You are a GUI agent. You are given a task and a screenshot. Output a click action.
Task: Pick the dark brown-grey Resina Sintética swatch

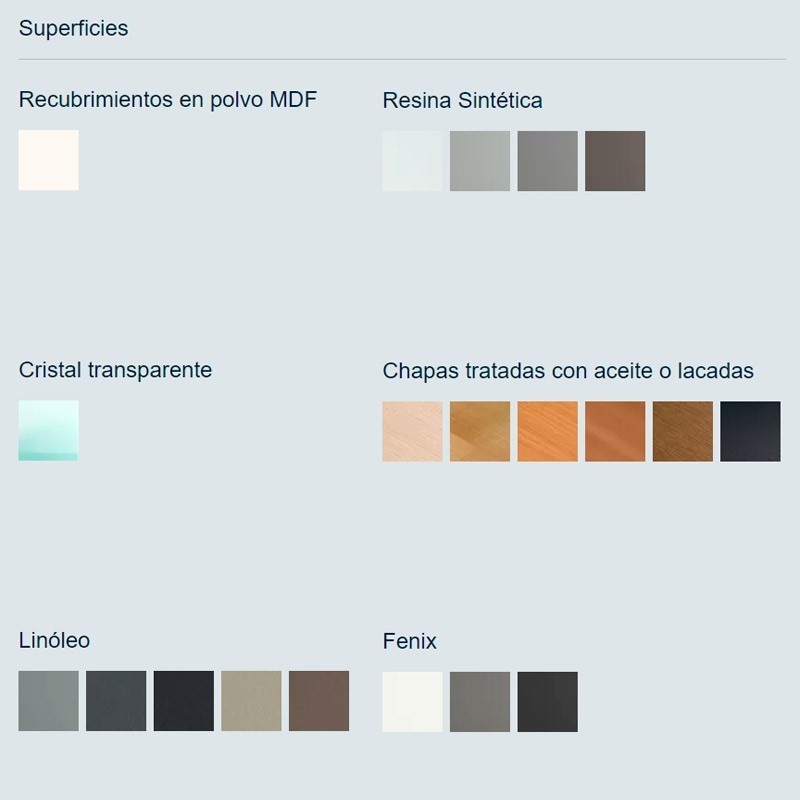pos(615,161)
